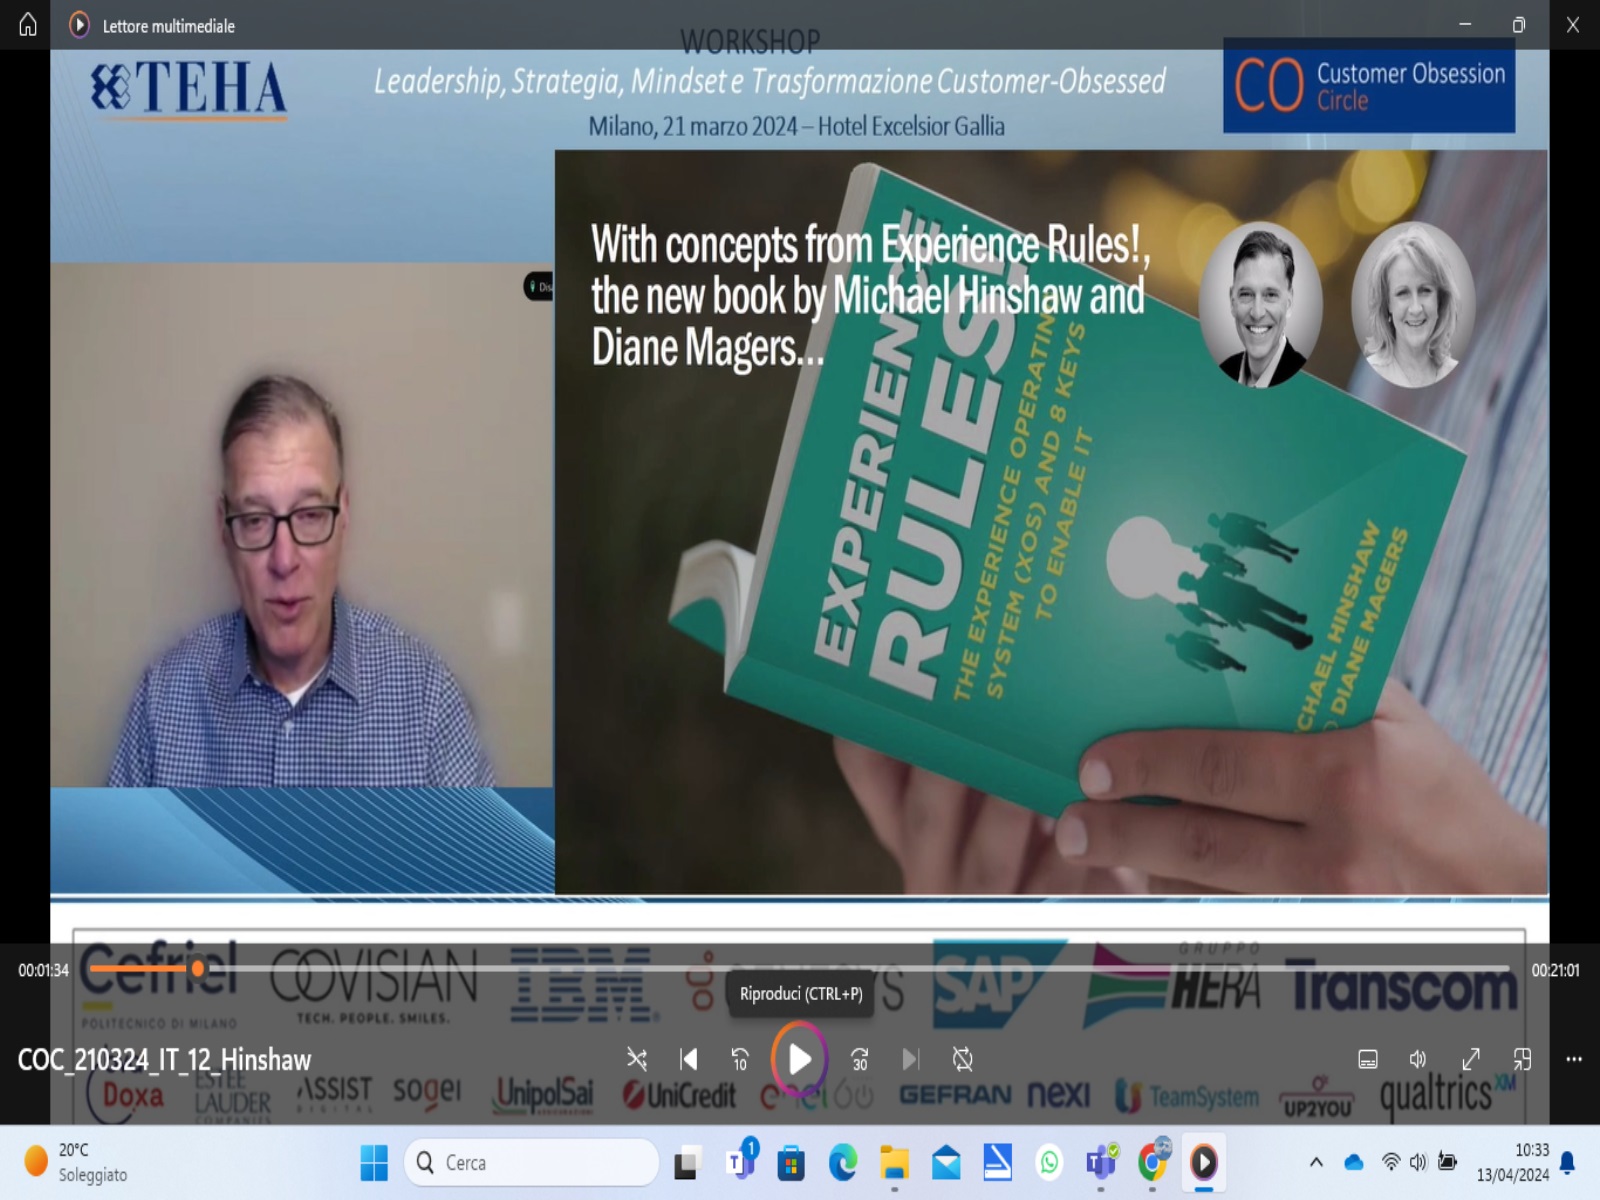
Task: Open the weather widget 20°C Soleggiato
Action: (78, 1162)
